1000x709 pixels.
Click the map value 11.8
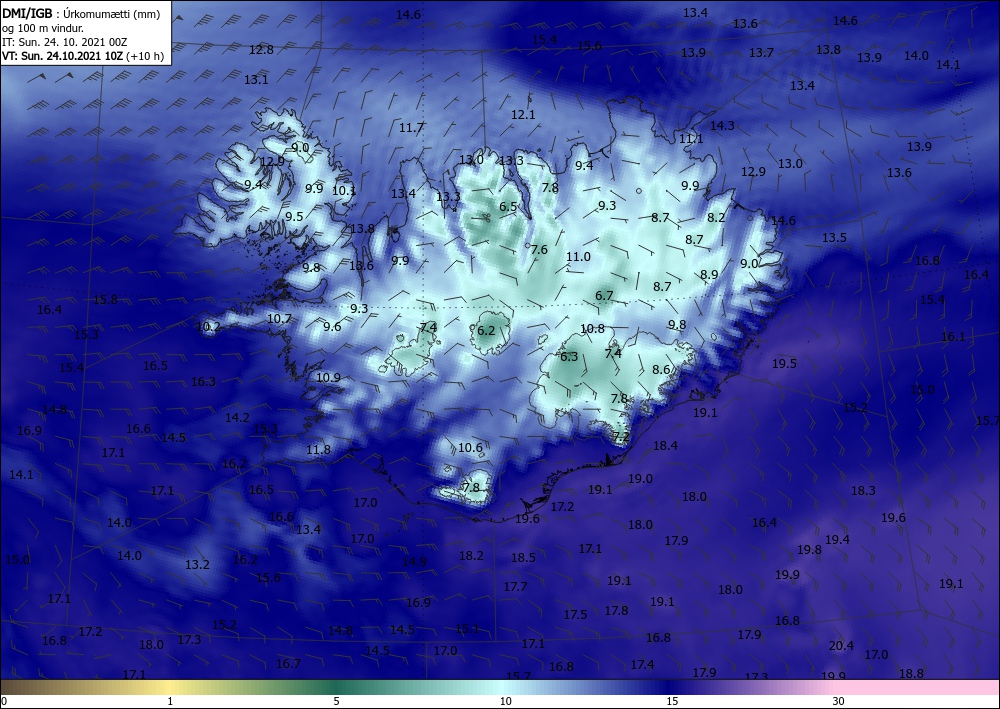[318, 450]
